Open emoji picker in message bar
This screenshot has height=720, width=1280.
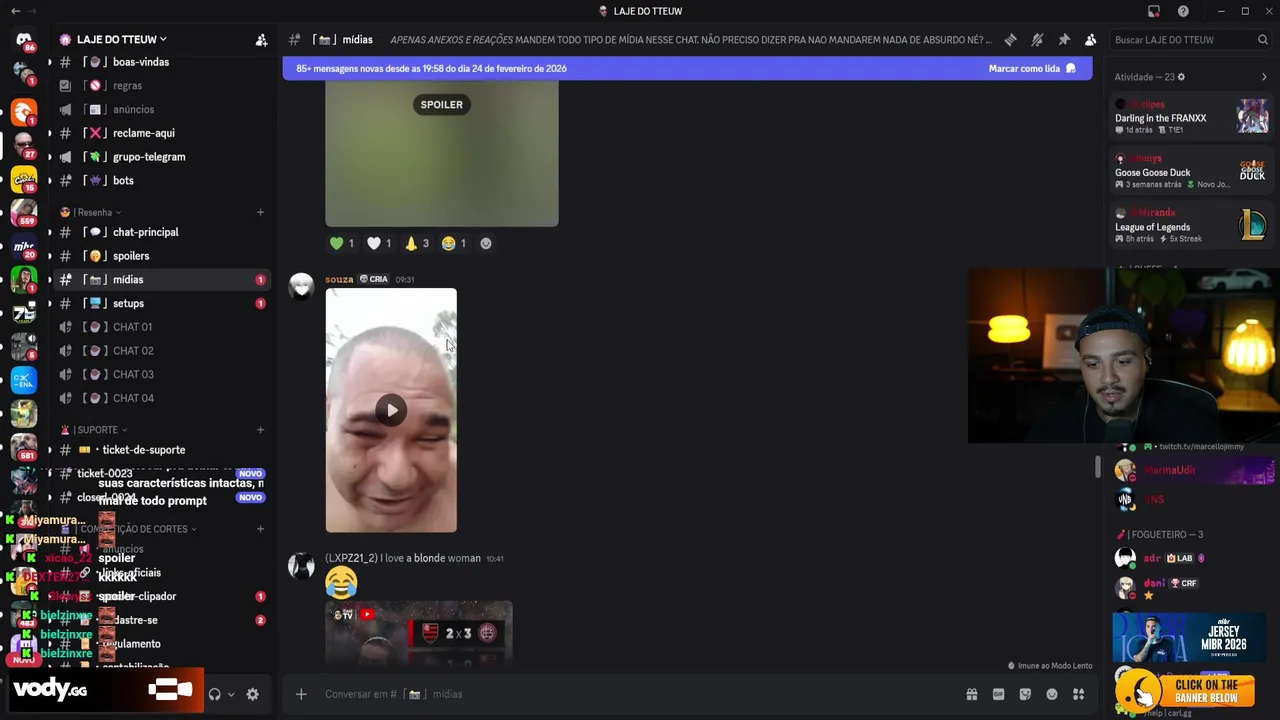(1052, 694)
